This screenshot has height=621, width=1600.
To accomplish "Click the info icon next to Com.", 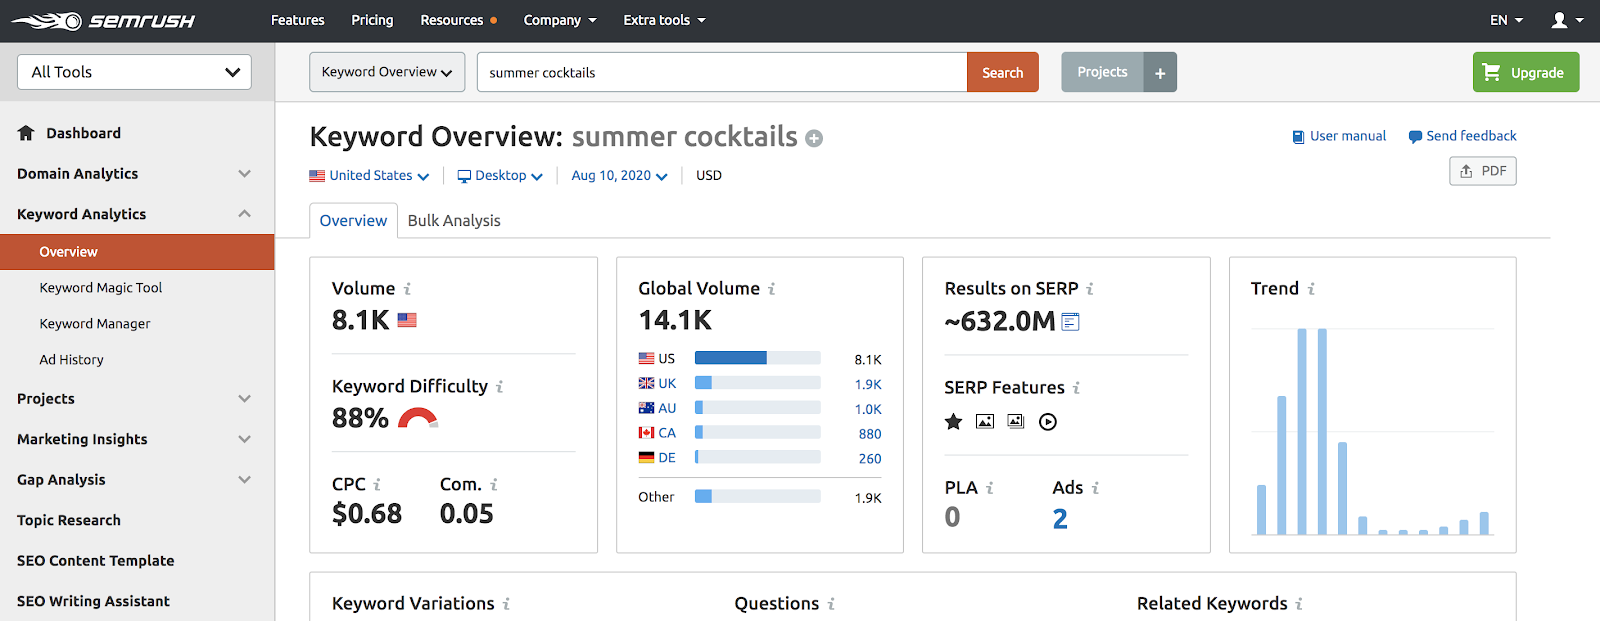I will 494,485.
